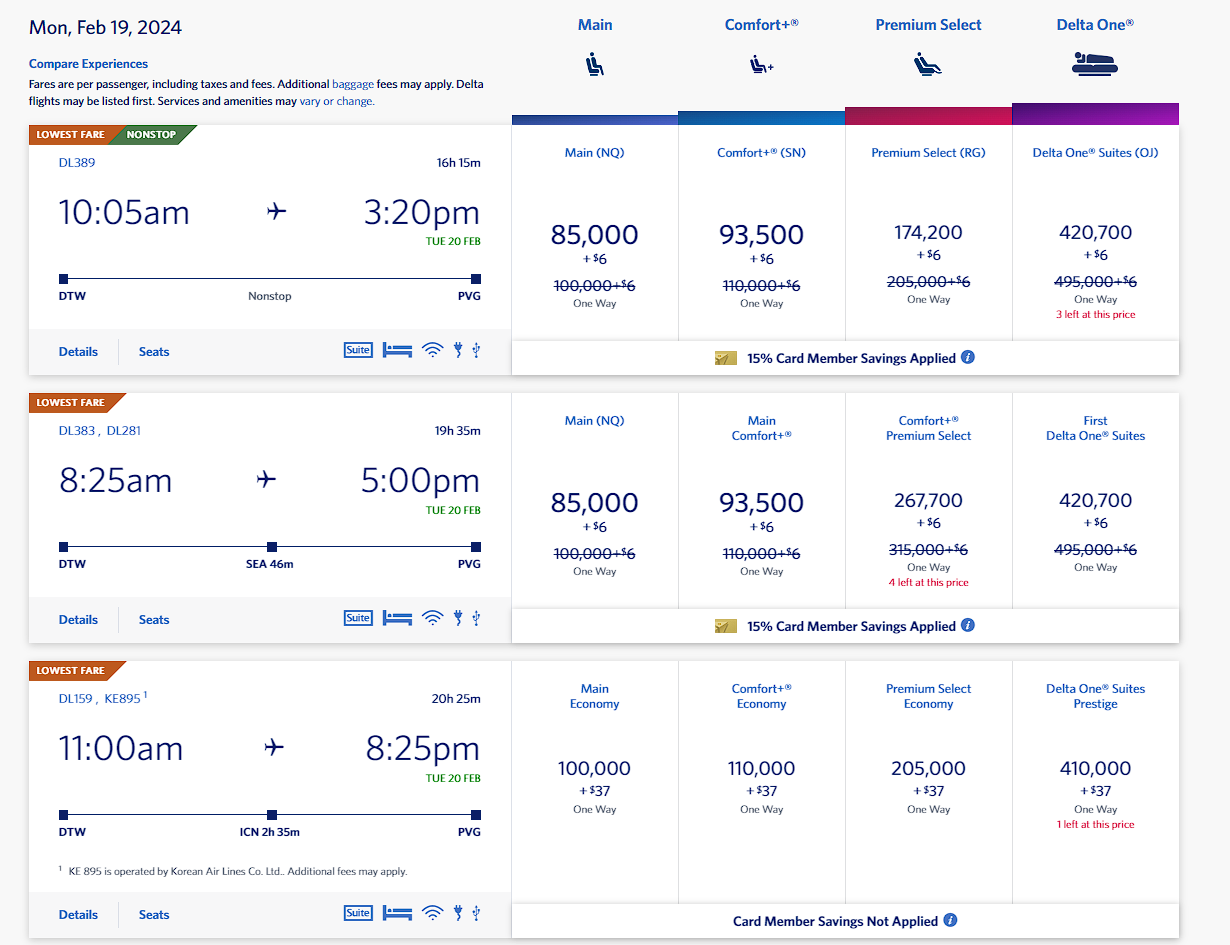1230x945 pixels.
Task: Select the 267,700 miles Comfort+ Premium Select fare
Action: 929,500
